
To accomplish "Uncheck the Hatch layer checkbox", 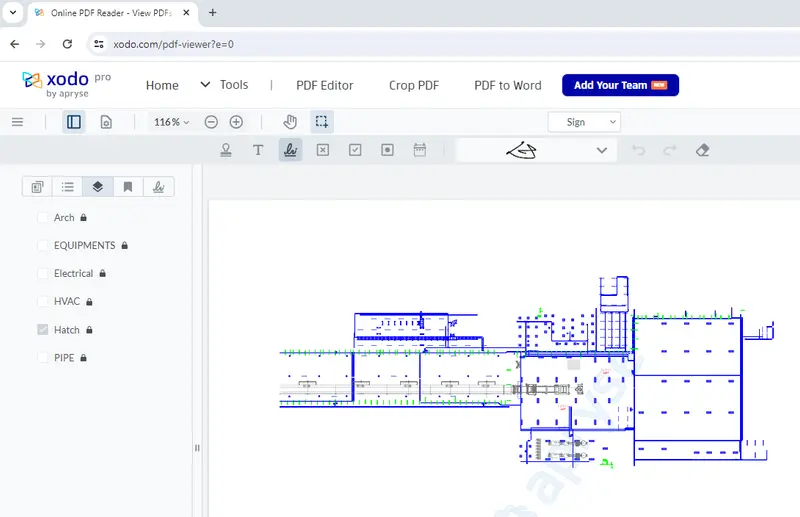I will point(42,330).
